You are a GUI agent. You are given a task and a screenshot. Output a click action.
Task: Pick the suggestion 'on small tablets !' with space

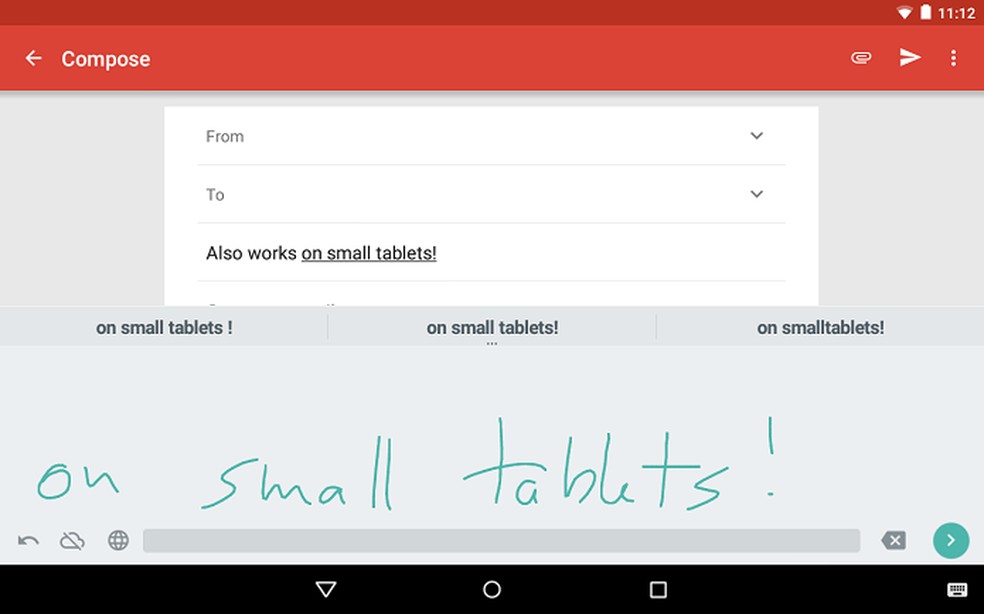(x=164, y=327)
